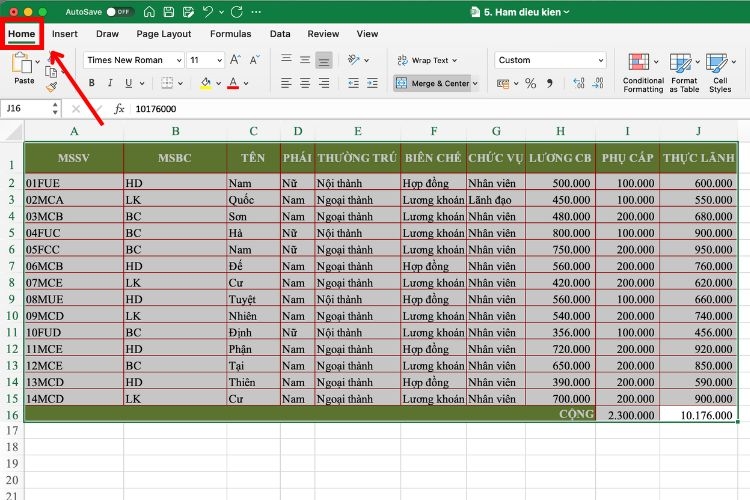Click the Accounting currency format icon
The width and height of the screenshot is (750, 500).
[503, 83]
